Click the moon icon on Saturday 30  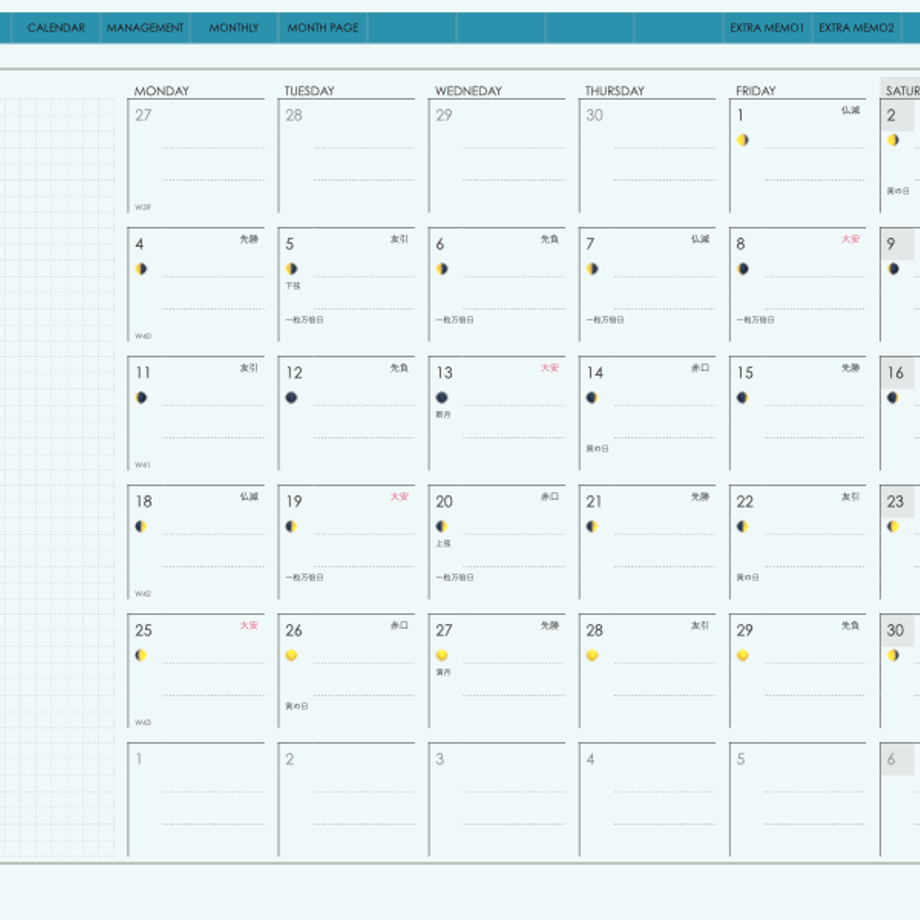[893, 655]
